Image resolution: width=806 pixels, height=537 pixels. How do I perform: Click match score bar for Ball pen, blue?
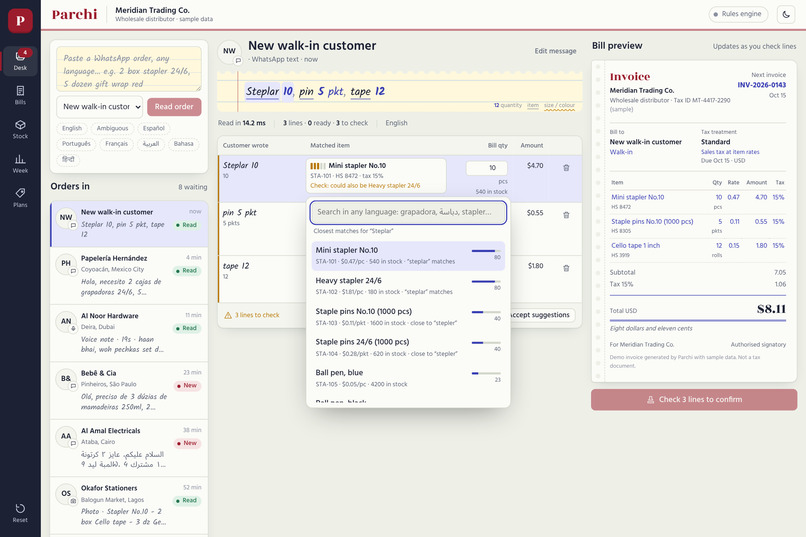(486, 374)
